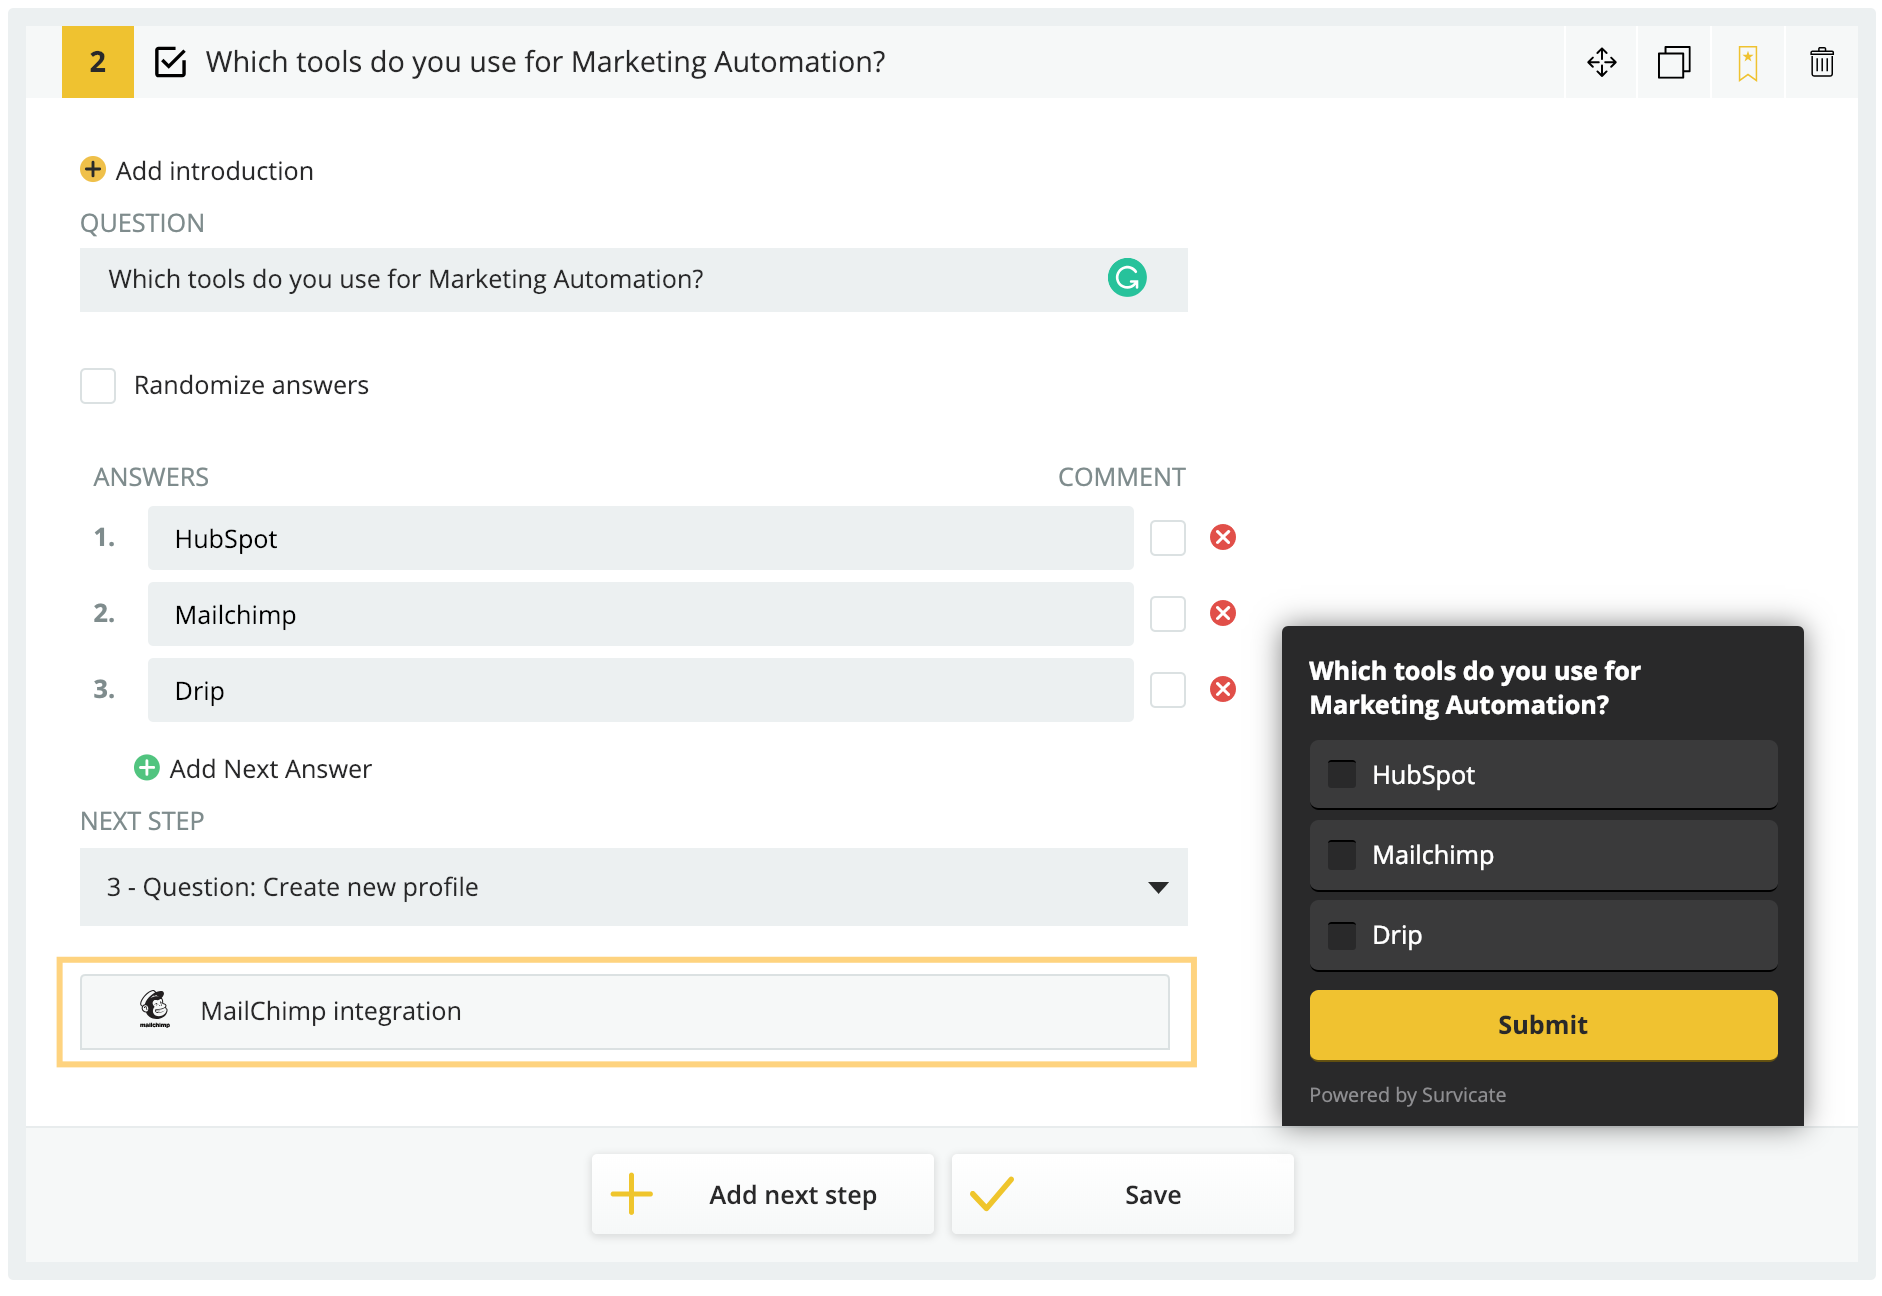Image resolution: width=1882 pixels, height=1296 pixels.
Task: Click the Add Next Answer link
Action: pos(270,769)
